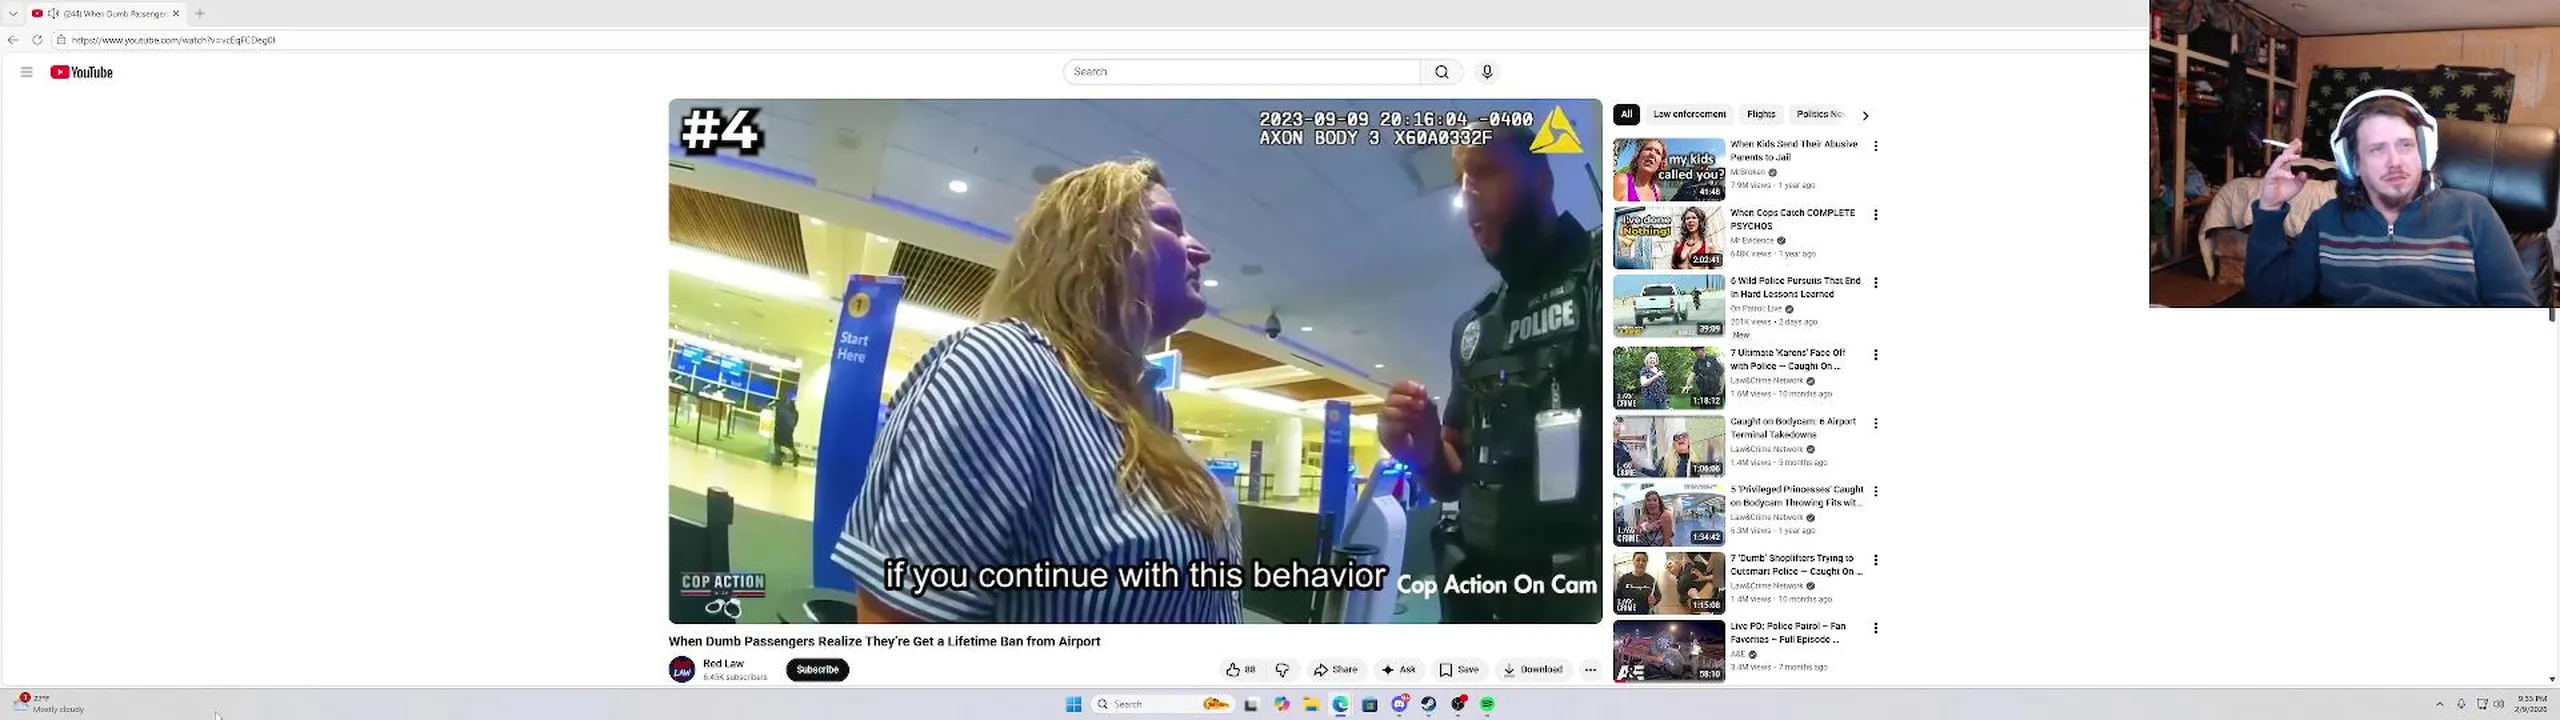This screenshot has width=2560, height=720.
Task: Open options for 7 Ultimate Karens video
Action: pos(1875,355)
